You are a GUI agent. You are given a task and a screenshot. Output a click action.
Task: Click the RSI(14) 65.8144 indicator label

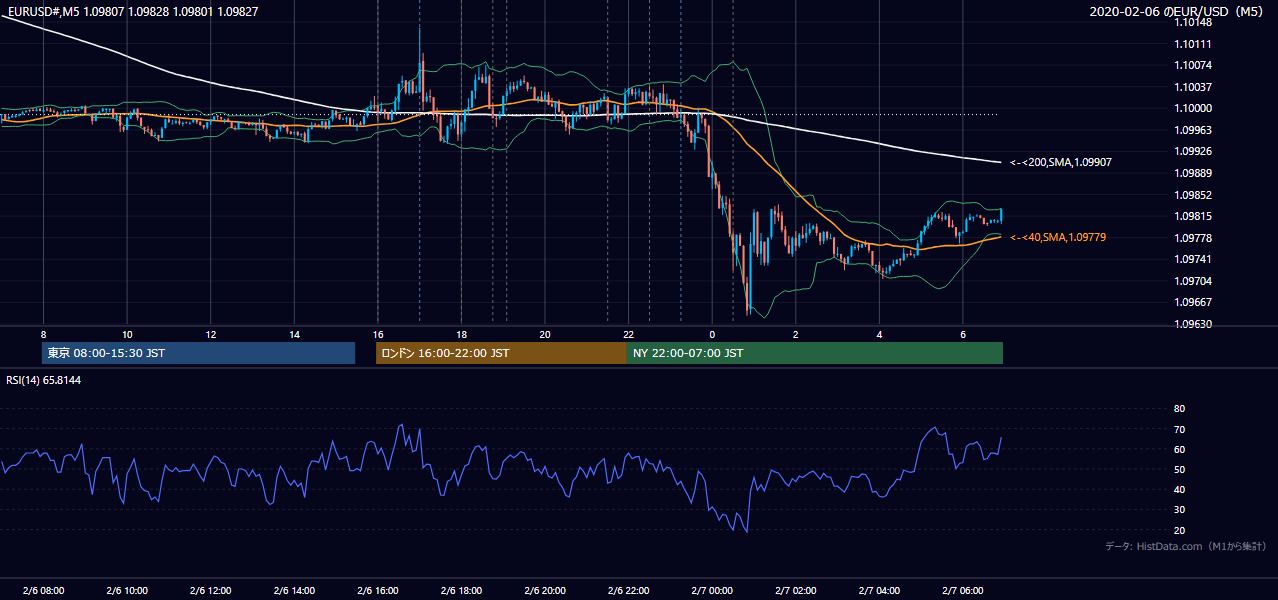point(43,381)
